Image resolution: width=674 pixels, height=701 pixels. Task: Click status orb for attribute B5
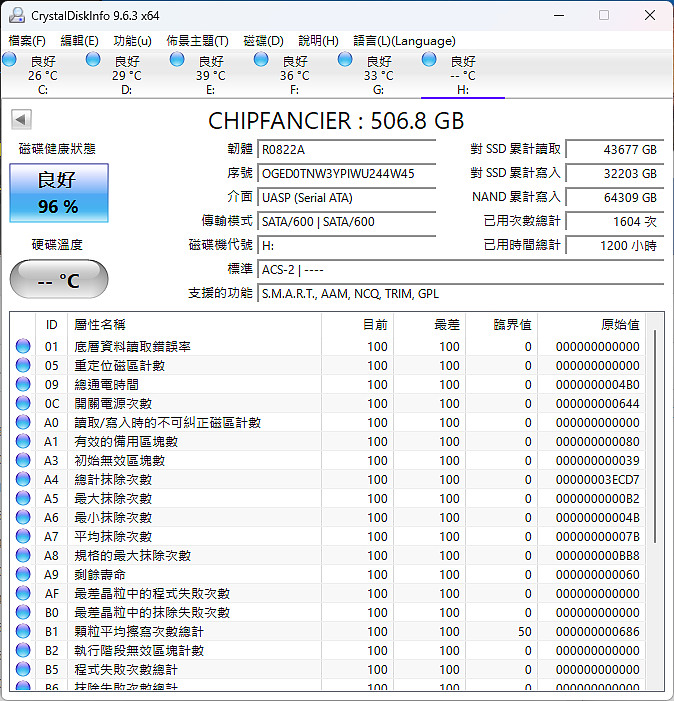pyautogui.click(x=23, y=669)
